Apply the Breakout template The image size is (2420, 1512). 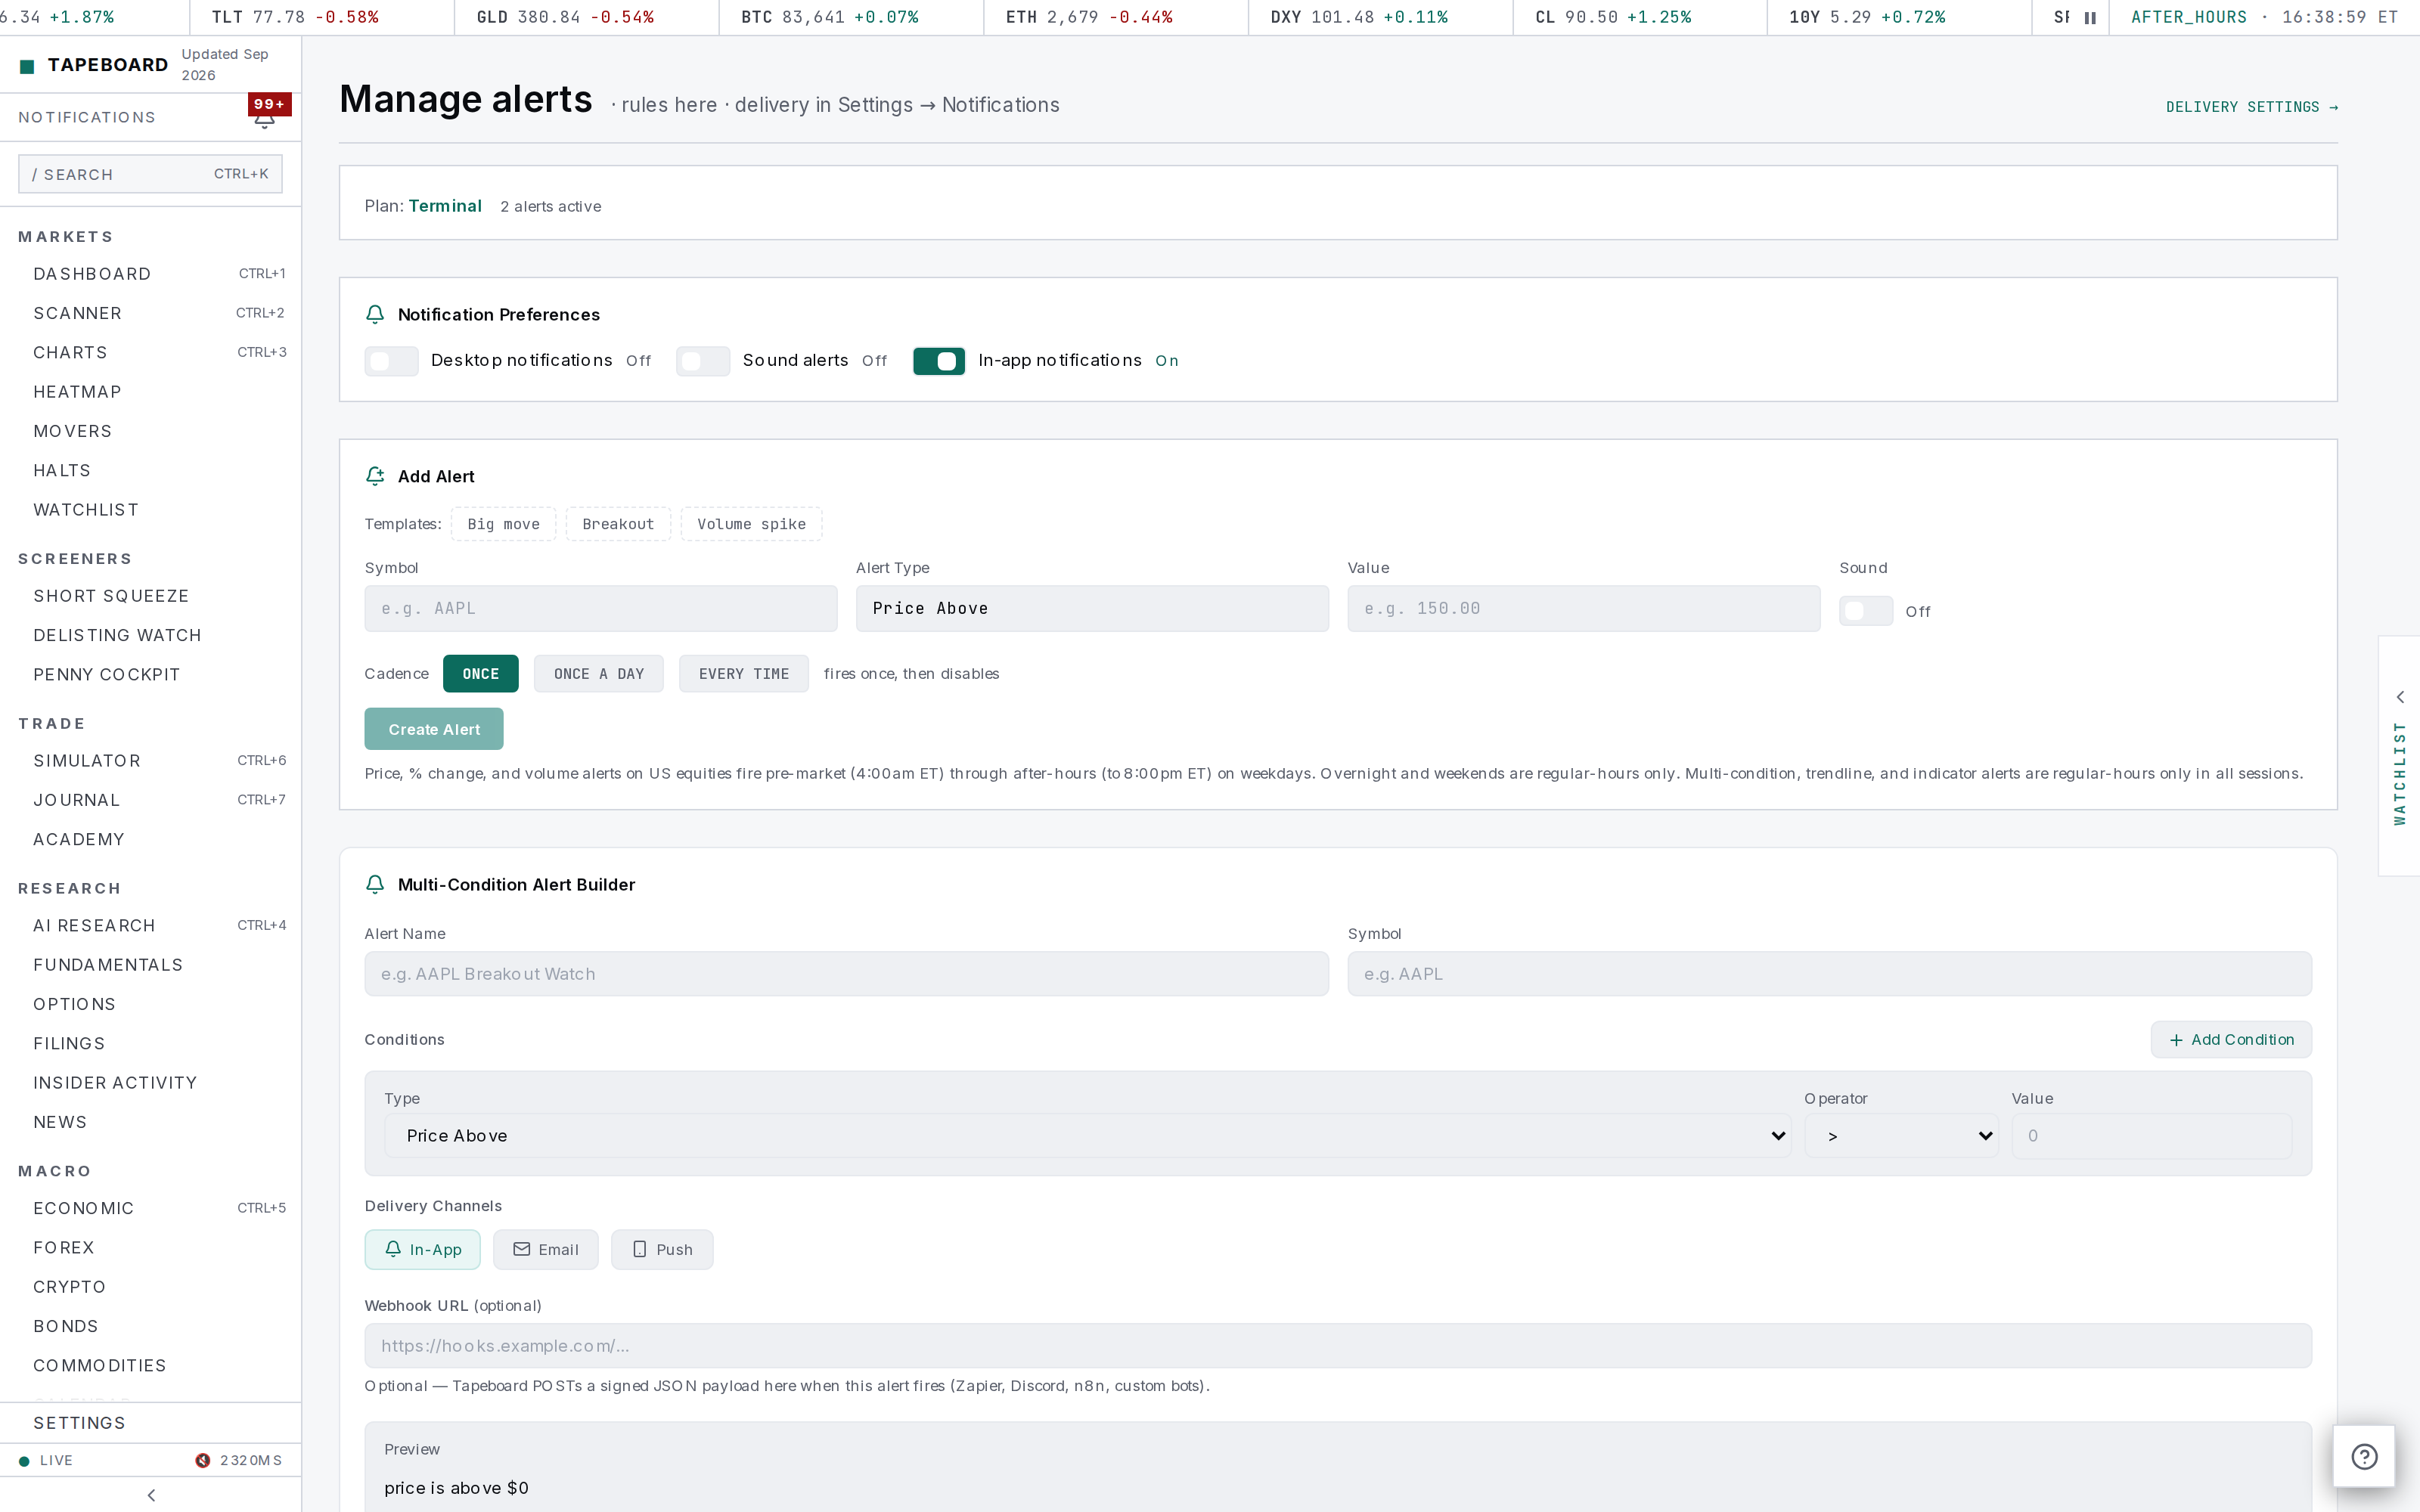click(x=618, y=524)
